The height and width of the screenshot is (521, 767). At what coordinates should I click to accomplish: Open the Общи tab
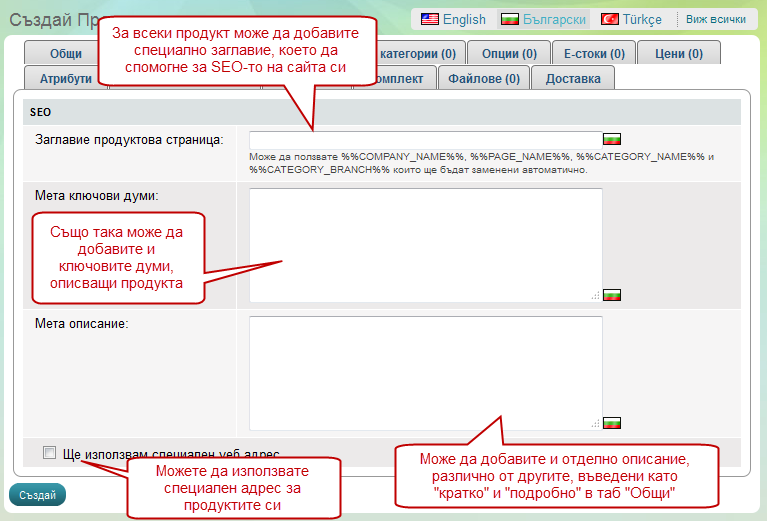tap(66, 54)
